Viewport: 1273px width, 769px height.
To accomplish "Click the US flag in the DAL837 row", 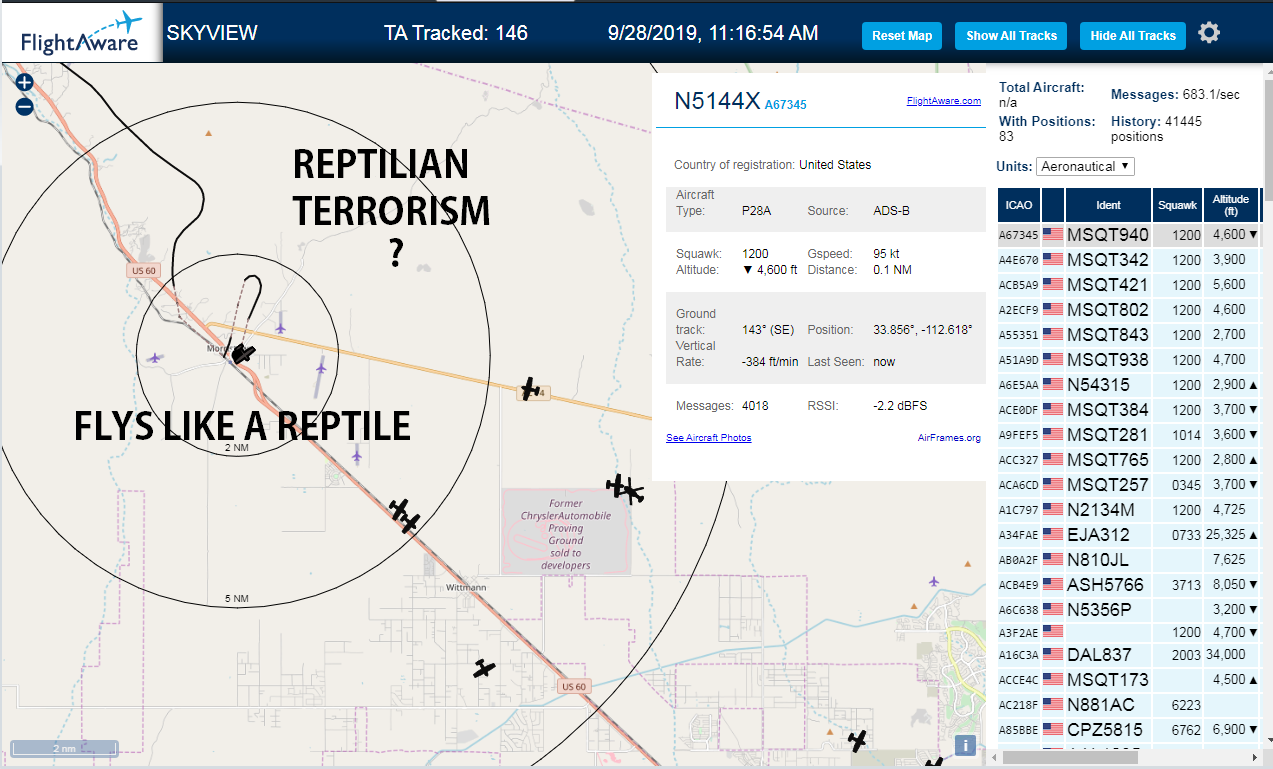I will click(x=1053, y=654).
